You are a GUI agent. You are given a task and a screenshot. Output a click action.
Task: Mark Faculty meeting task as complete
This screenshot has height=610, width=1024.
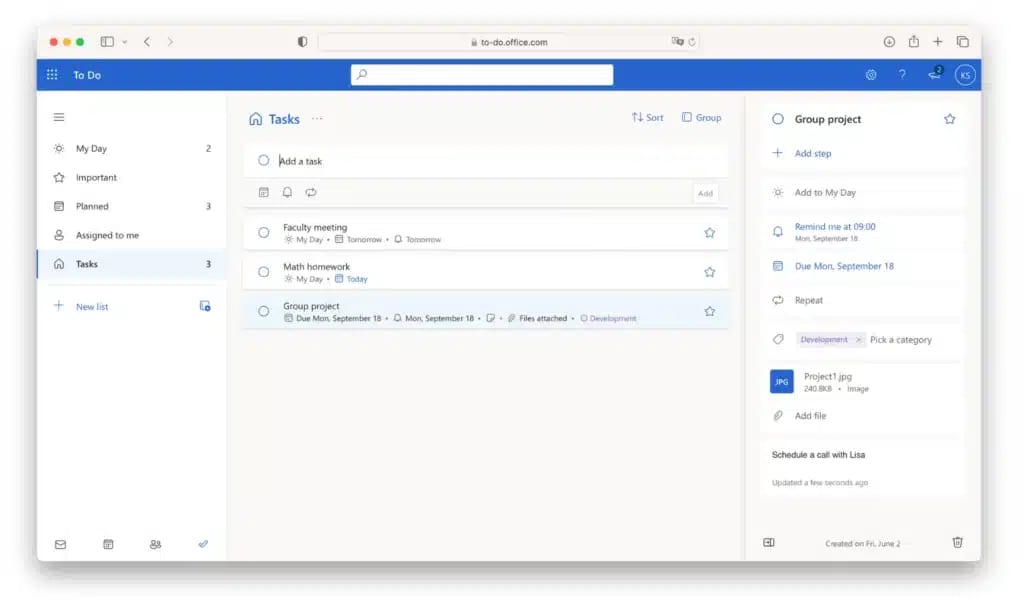point(263,233)
